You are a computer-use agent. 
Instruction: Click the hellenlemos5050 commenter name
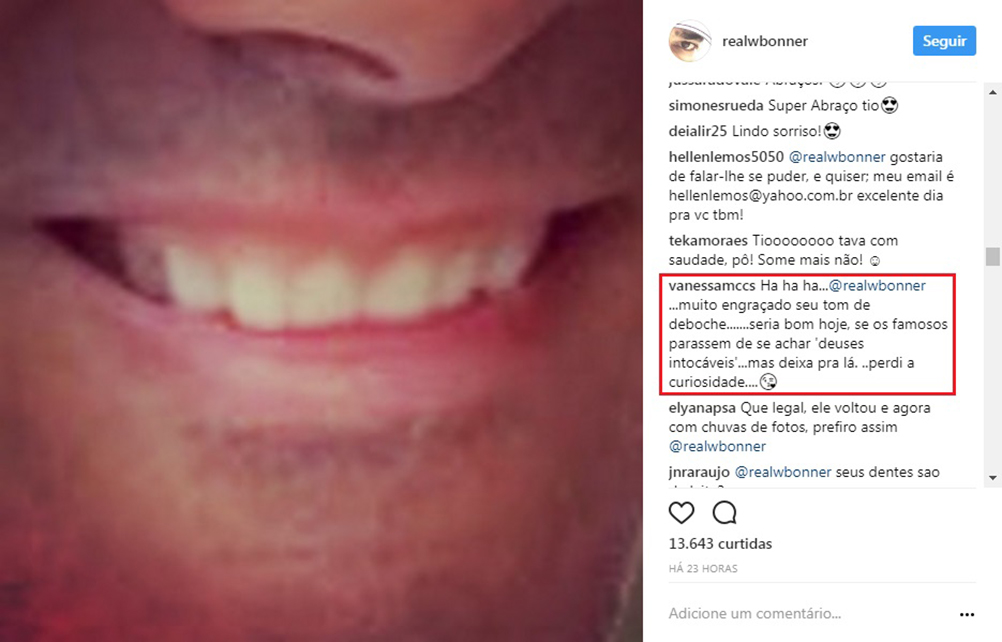(x=726, y=157)
